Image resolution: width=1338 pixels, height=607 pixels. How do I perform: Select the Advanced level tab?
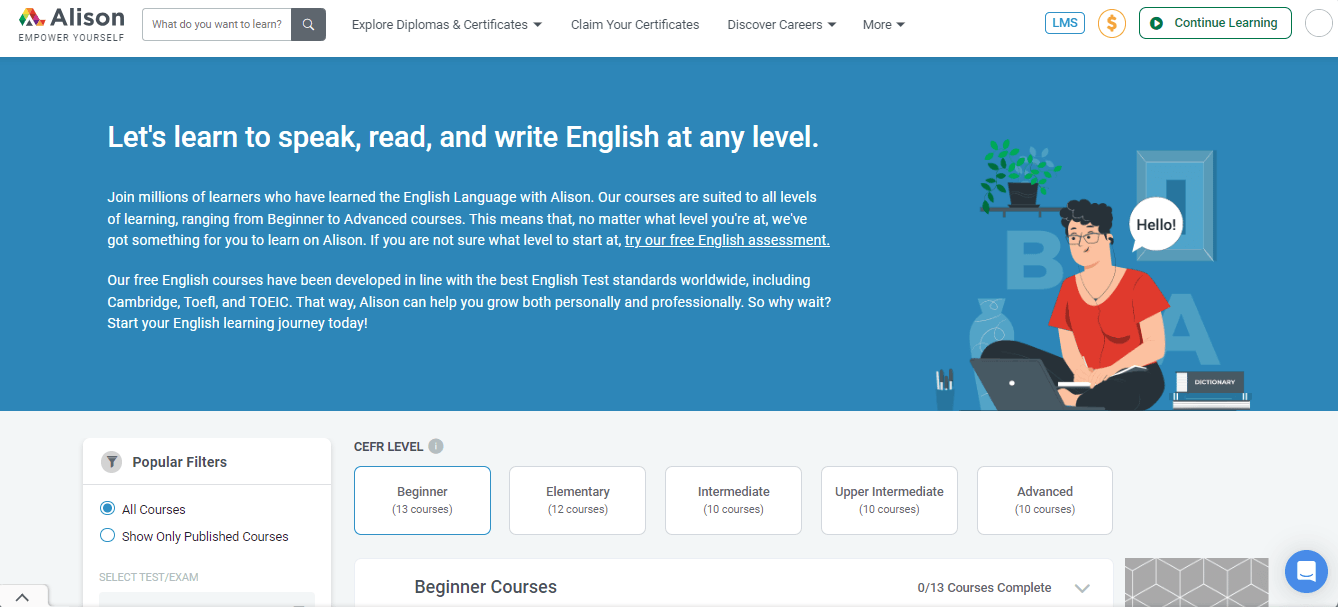[1045, 500]
